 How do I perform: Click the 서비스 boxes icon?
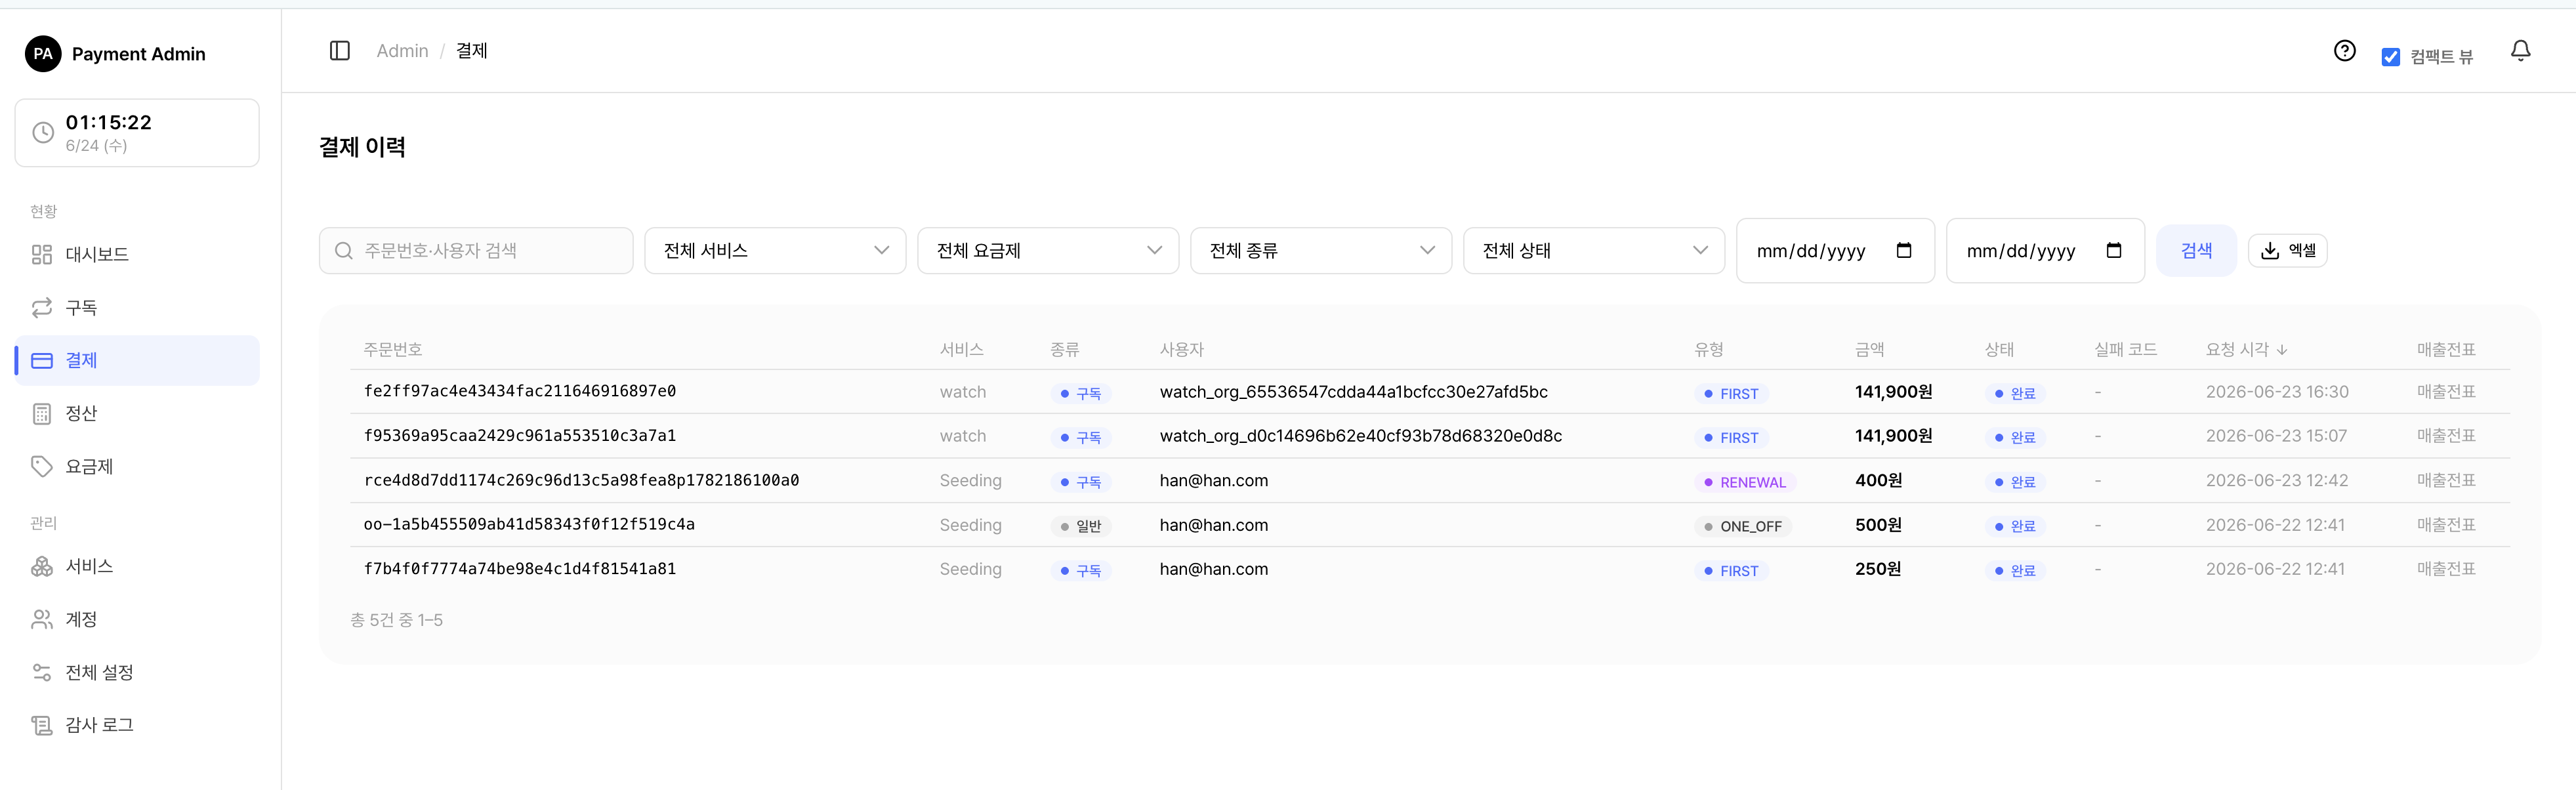[42, 567]
